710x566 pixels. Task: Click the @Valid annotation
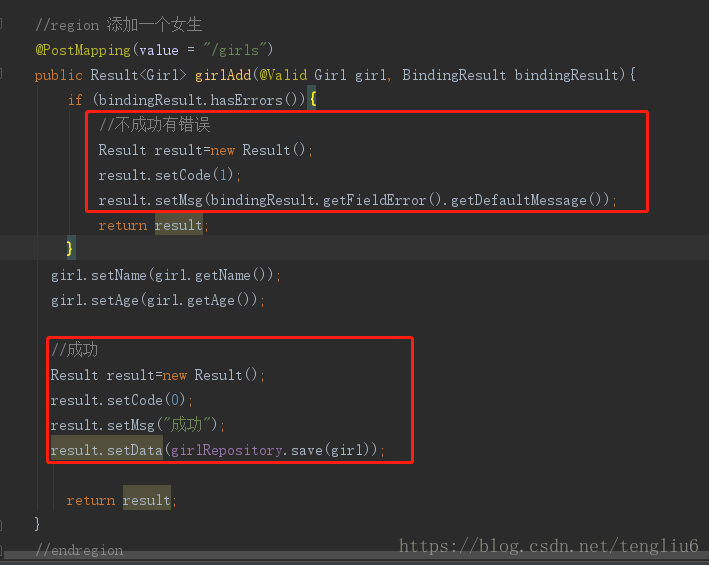[x=283, y=75]
